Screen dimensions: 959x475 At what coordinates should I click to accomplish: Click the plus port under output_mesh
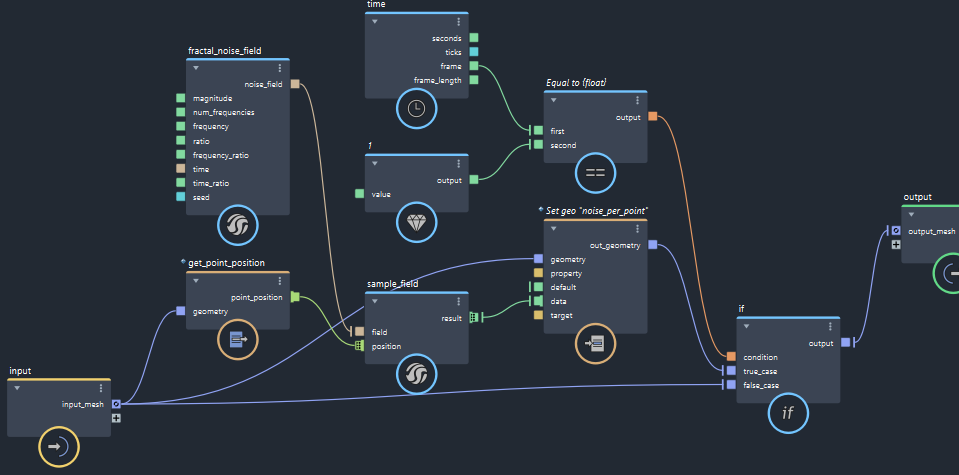895,245
